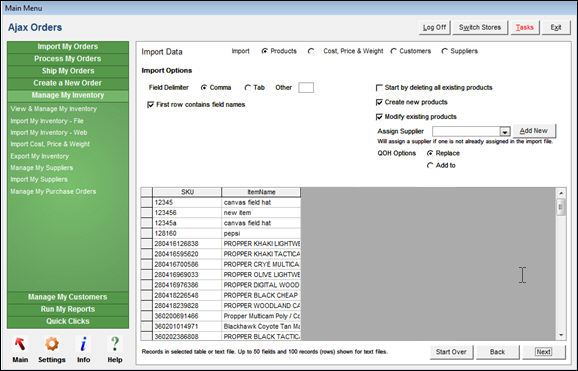Viewport: 578px width, 371px height.
Task: Select row header for pepsi row
Action: coord(147,233)
